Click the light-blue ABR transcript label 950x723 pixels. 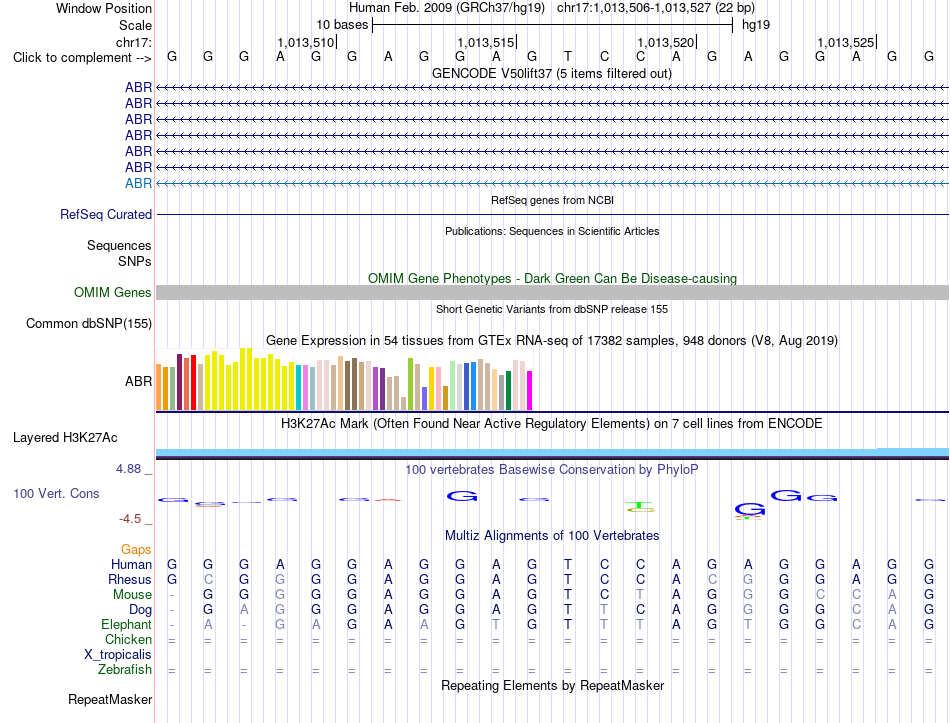pyautogui.click(x=138, y=184)
